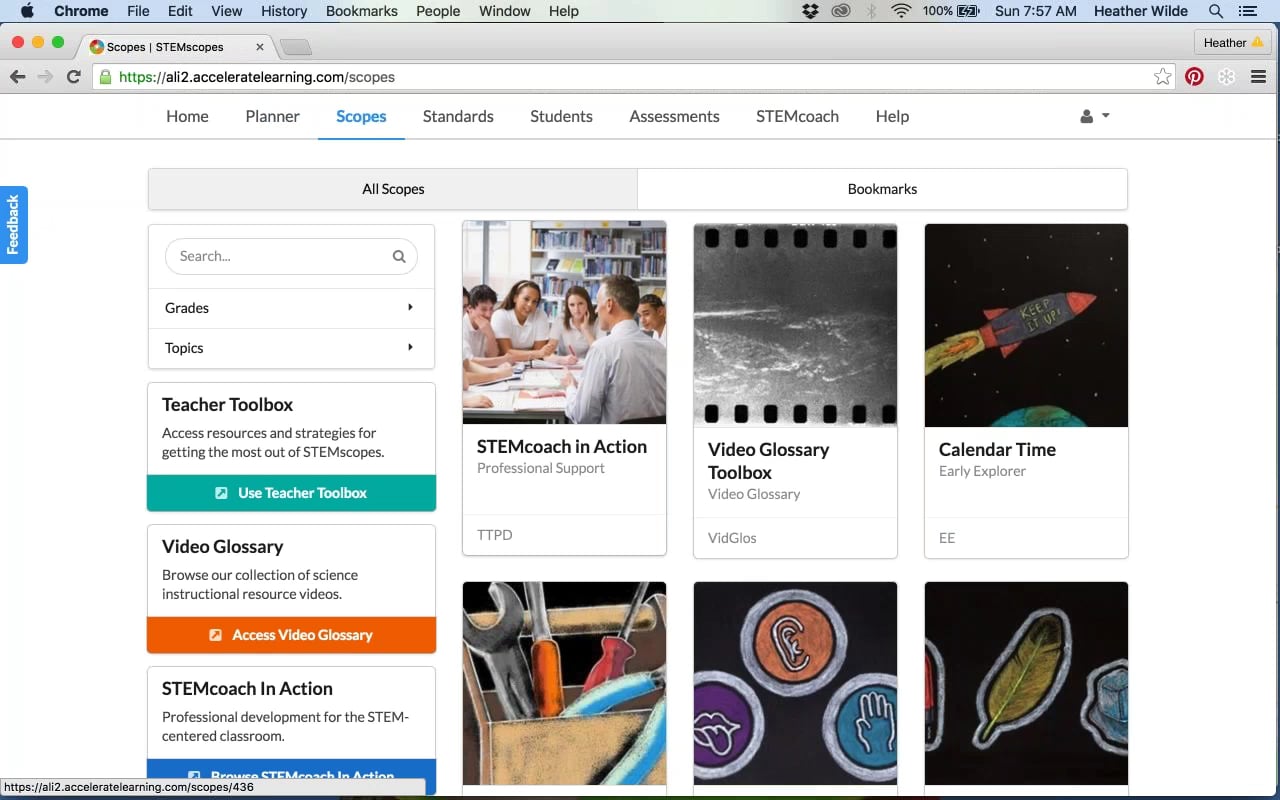Click the STEMcoach in Action card title
Viewport: 1280px width, 800px height.
562,447
